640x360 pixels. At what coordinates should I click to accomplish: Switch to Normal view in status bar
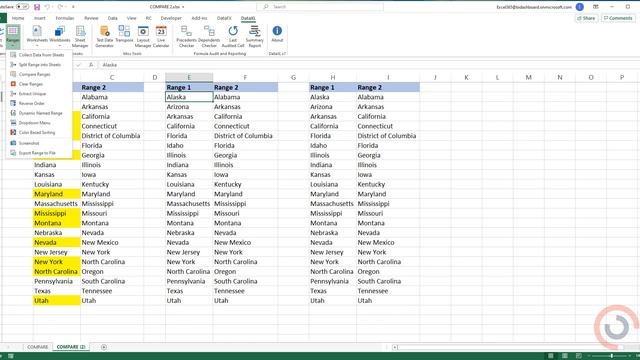(551, 356)
